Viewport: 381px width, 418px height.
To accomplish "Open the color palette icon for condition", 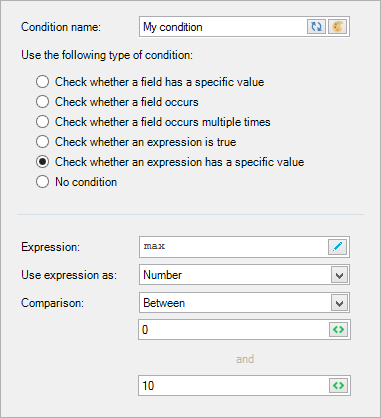I will (337, 27).
